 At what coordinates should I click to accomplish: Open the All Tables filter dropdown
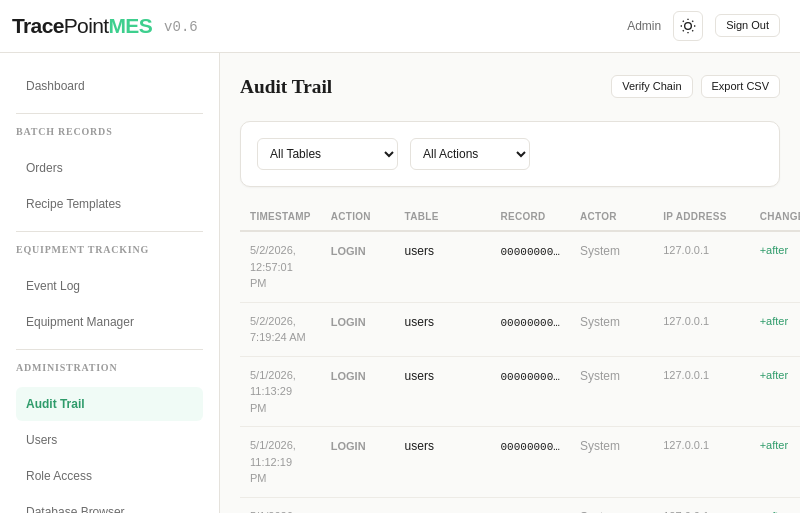coord(327,154)
